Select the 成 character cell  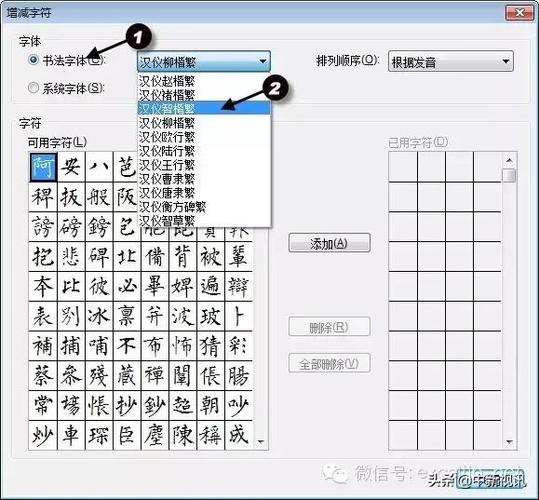[239, 435]
